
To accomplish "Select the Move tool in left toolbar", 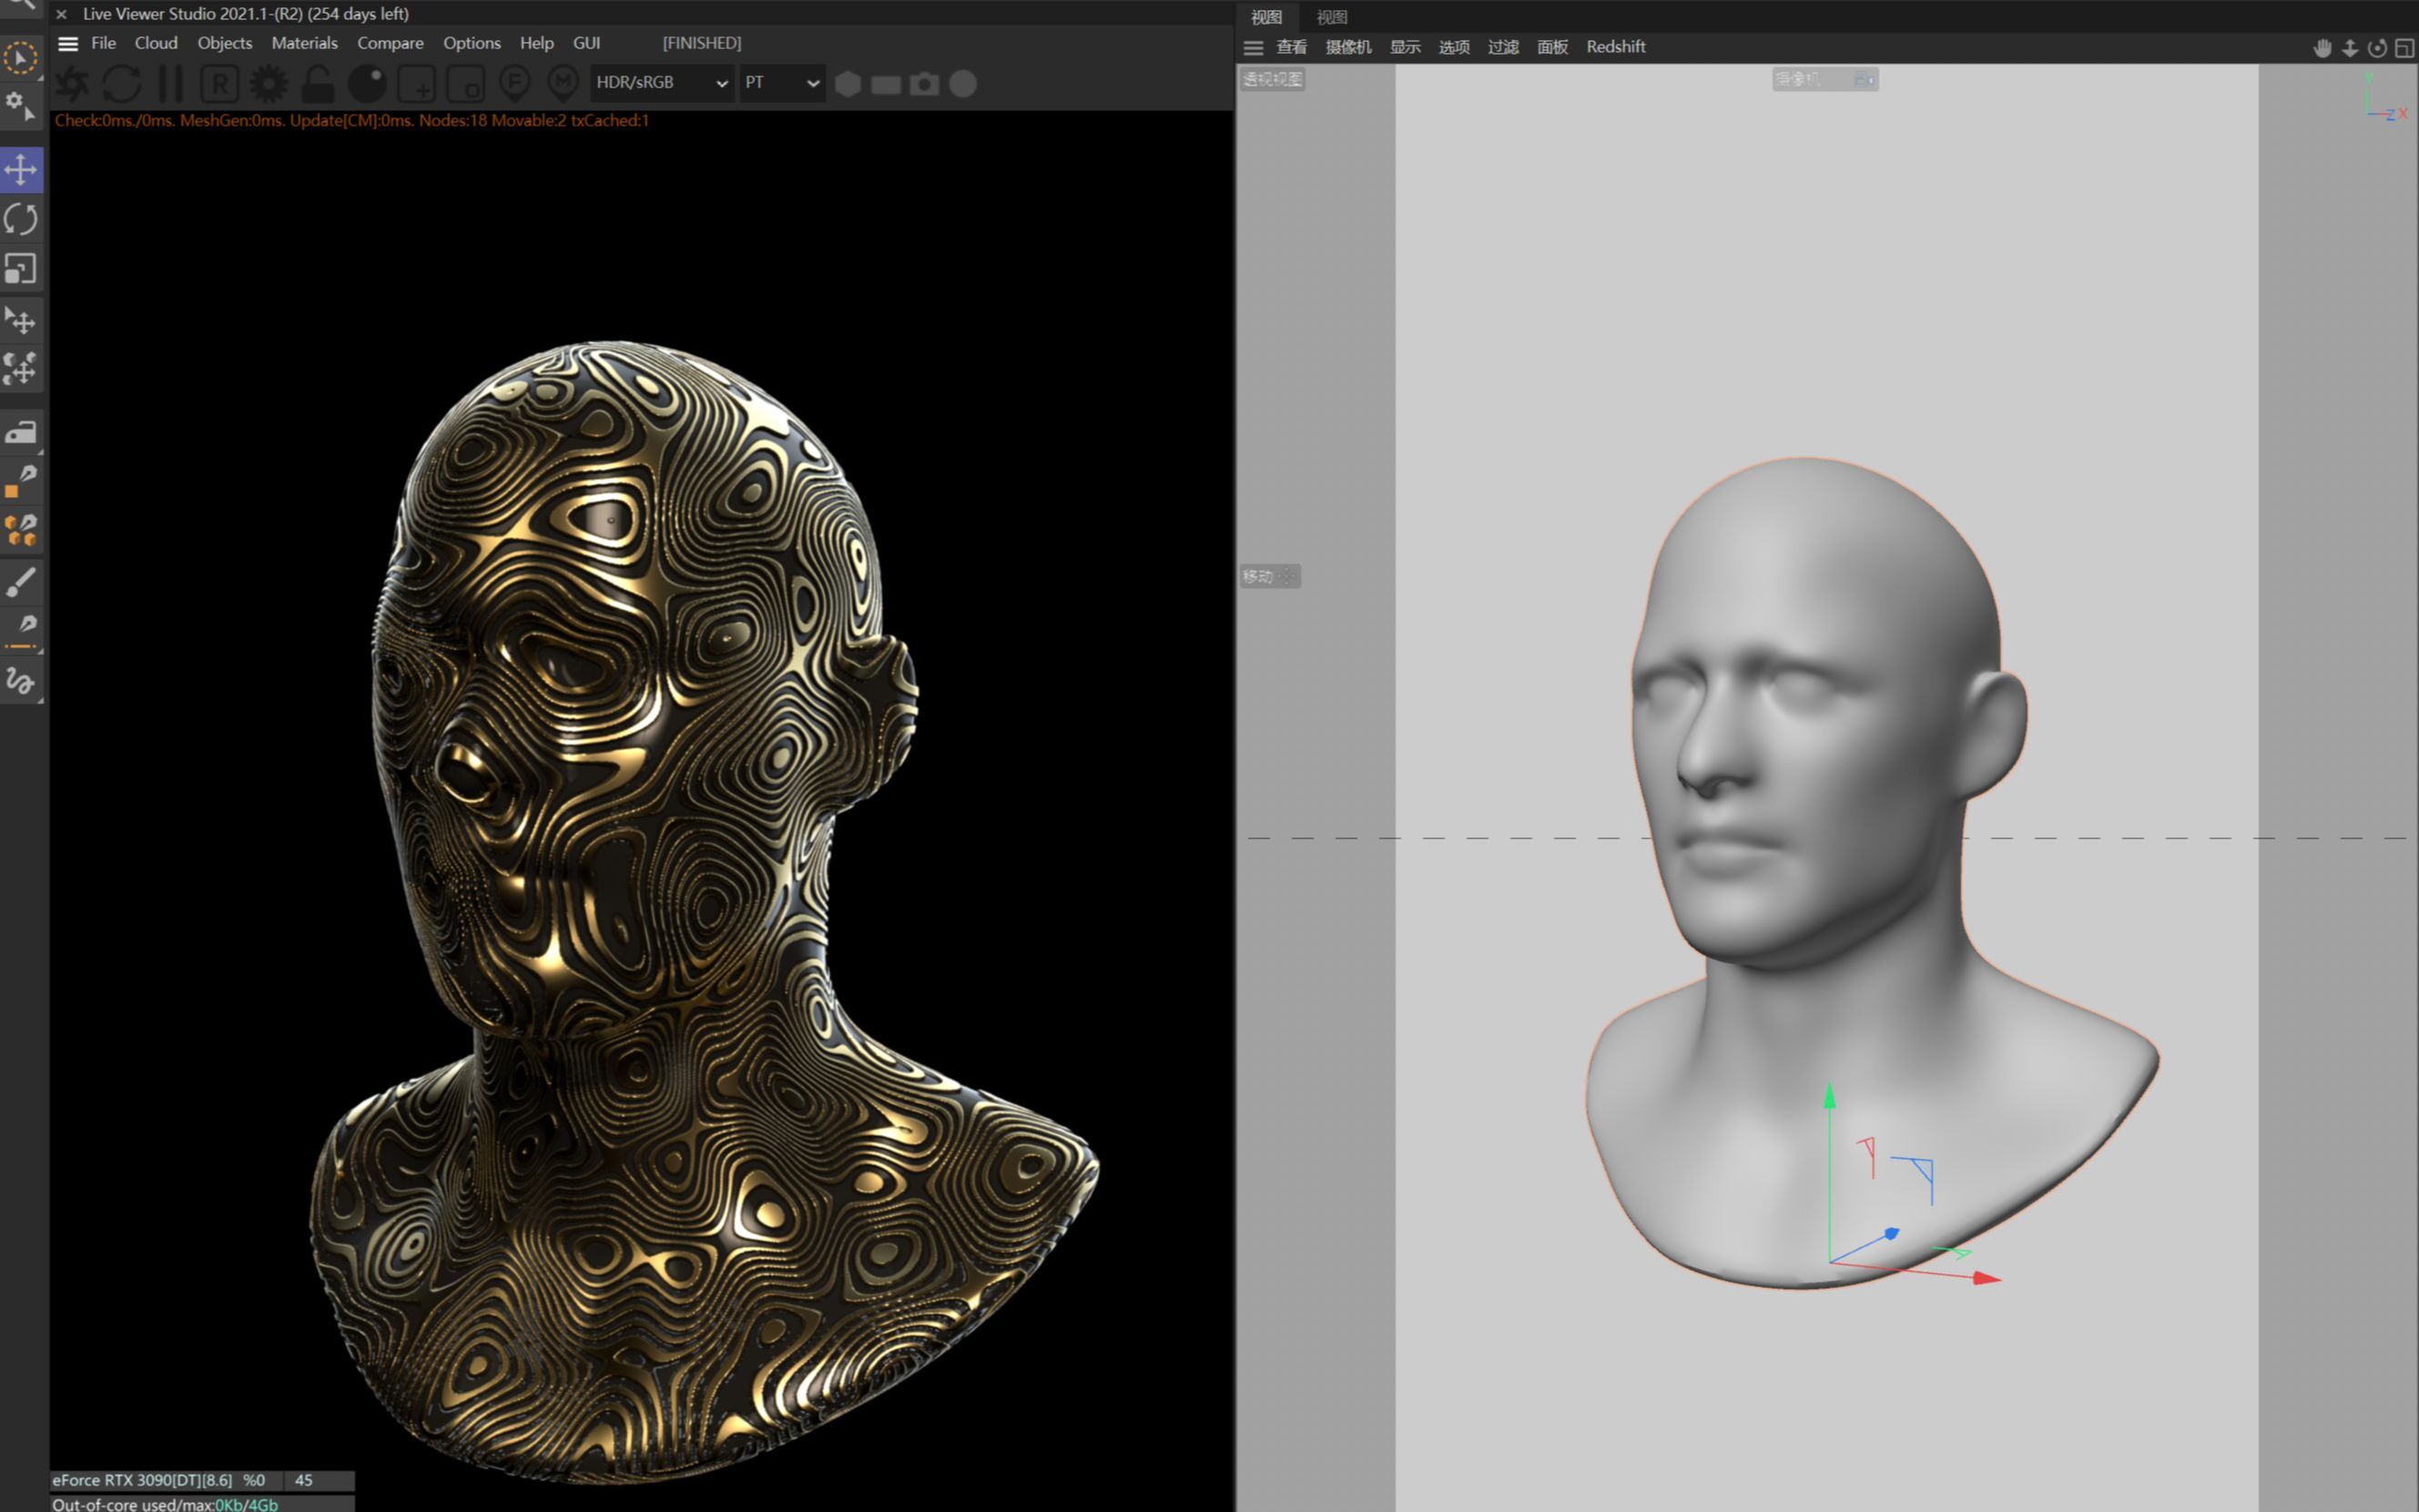I will (x=21, y=169).
